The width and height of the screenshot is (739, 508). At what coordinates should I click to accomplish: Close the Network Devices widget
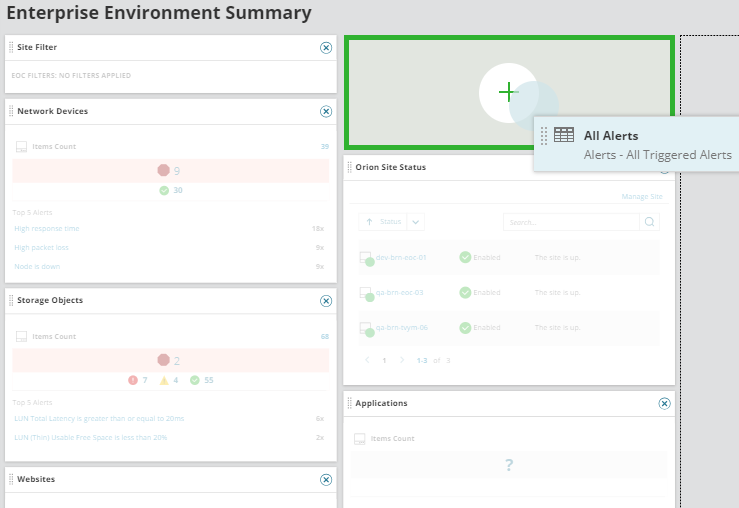pos(325,112)
